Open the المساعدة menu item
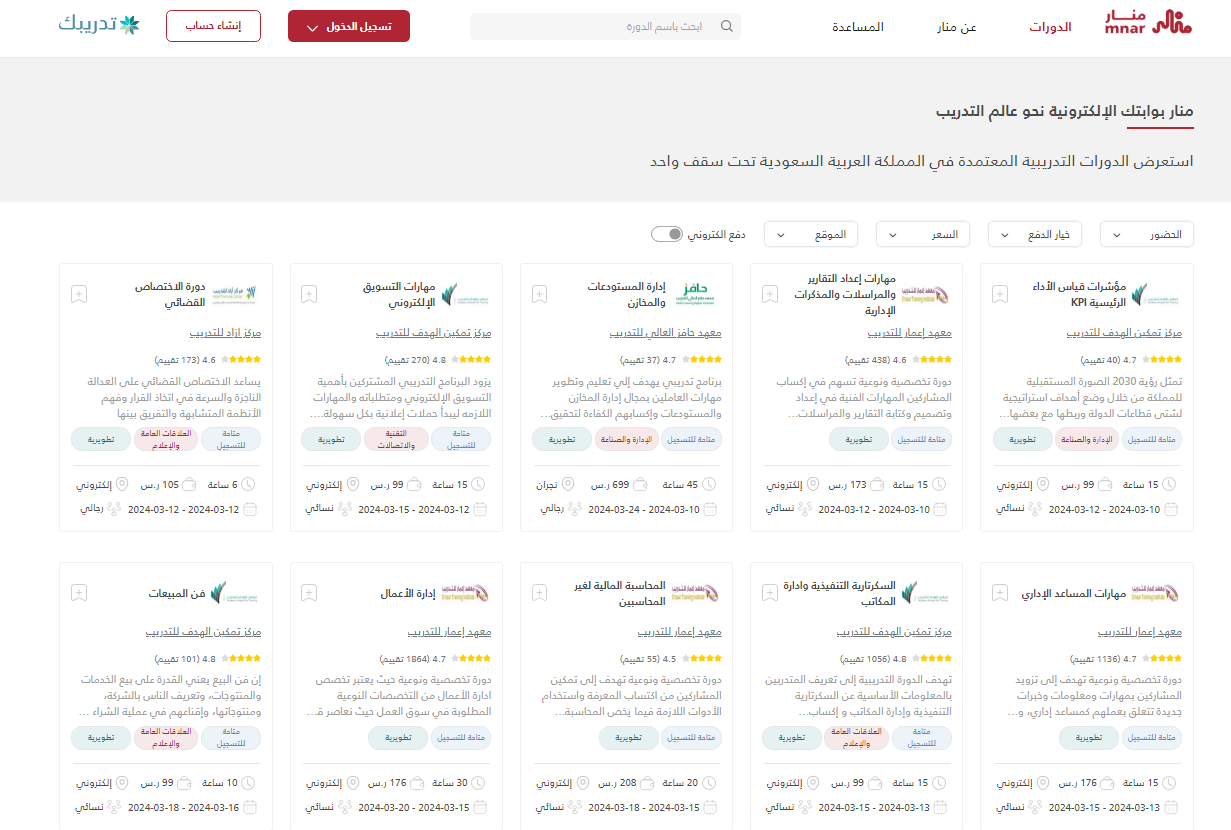Screen dimensions: 1231x830 pos(857,27)
